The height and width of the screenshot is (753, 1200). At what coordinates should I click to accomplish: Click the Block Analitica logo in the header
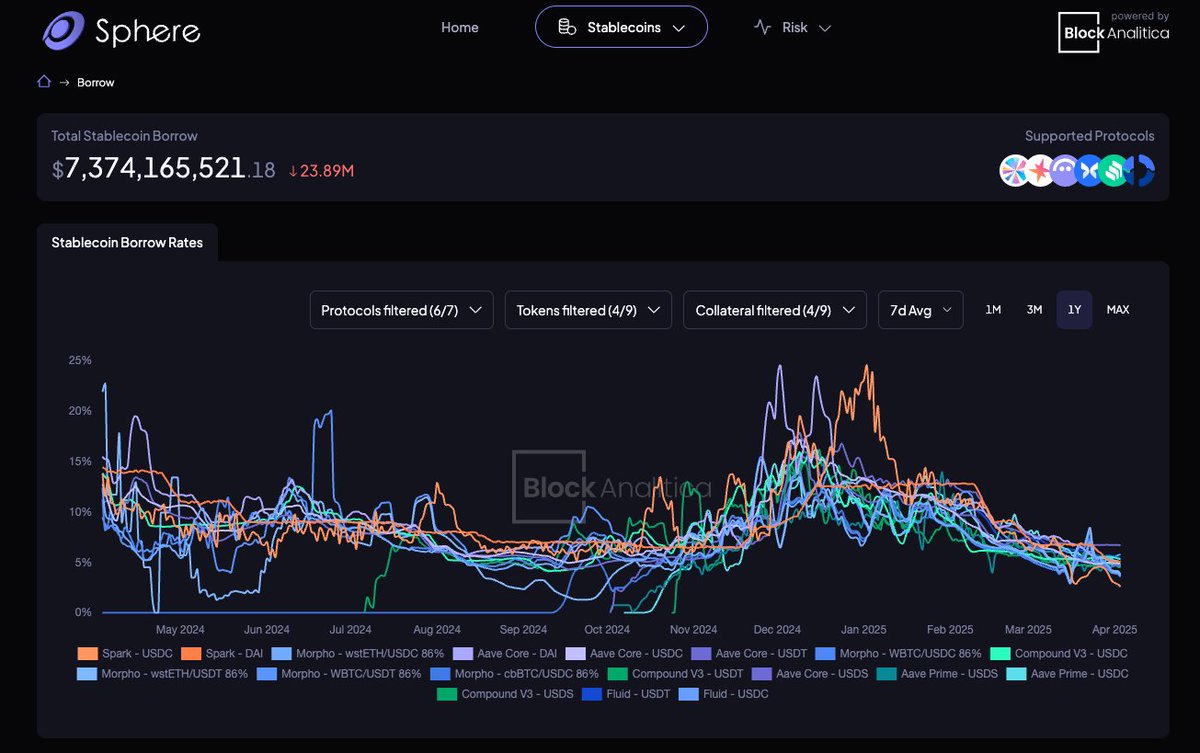1113,31
